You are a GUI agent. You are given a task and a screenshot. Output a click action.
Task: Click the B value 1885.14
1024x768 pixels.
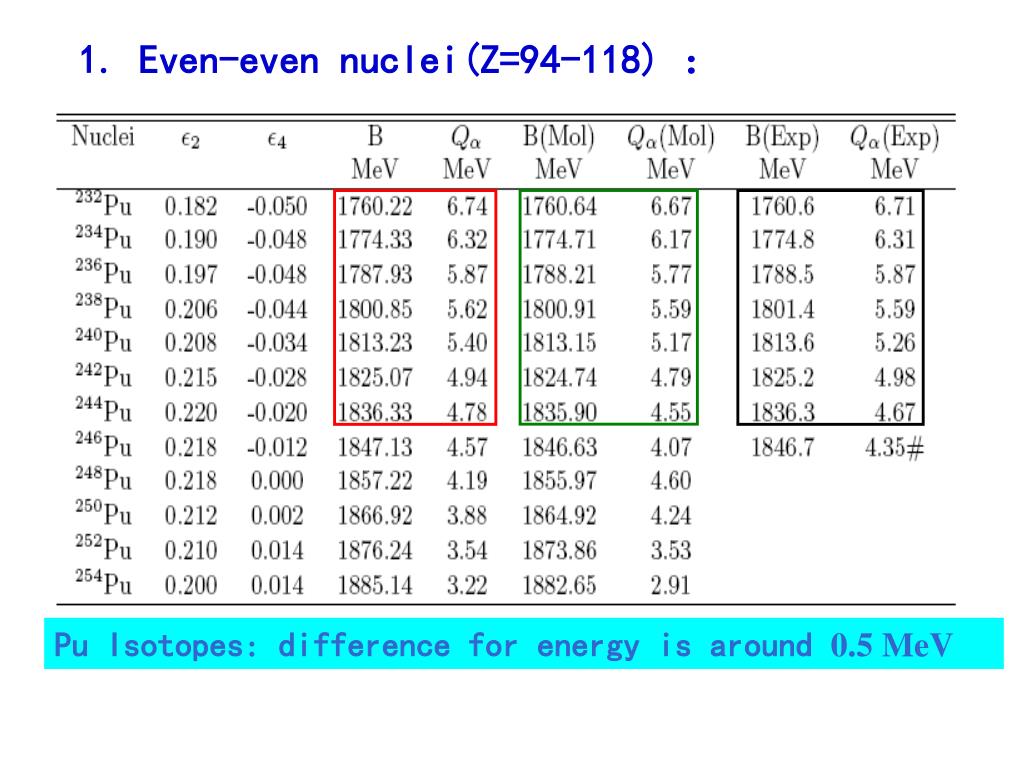(375, 585)
